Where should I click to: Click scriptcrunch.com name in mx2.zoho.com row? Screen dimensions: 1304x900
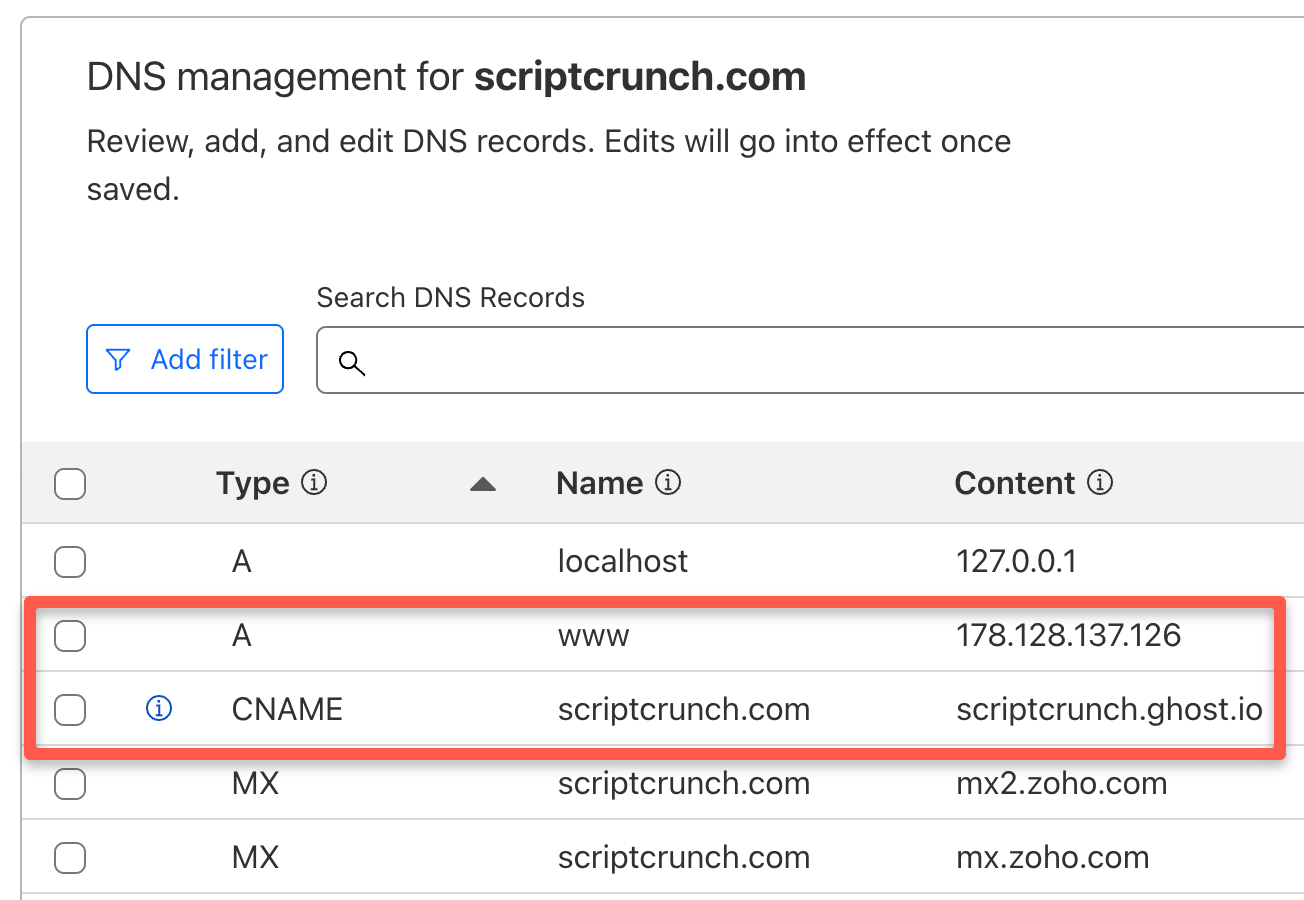click(x=684, y=784)
